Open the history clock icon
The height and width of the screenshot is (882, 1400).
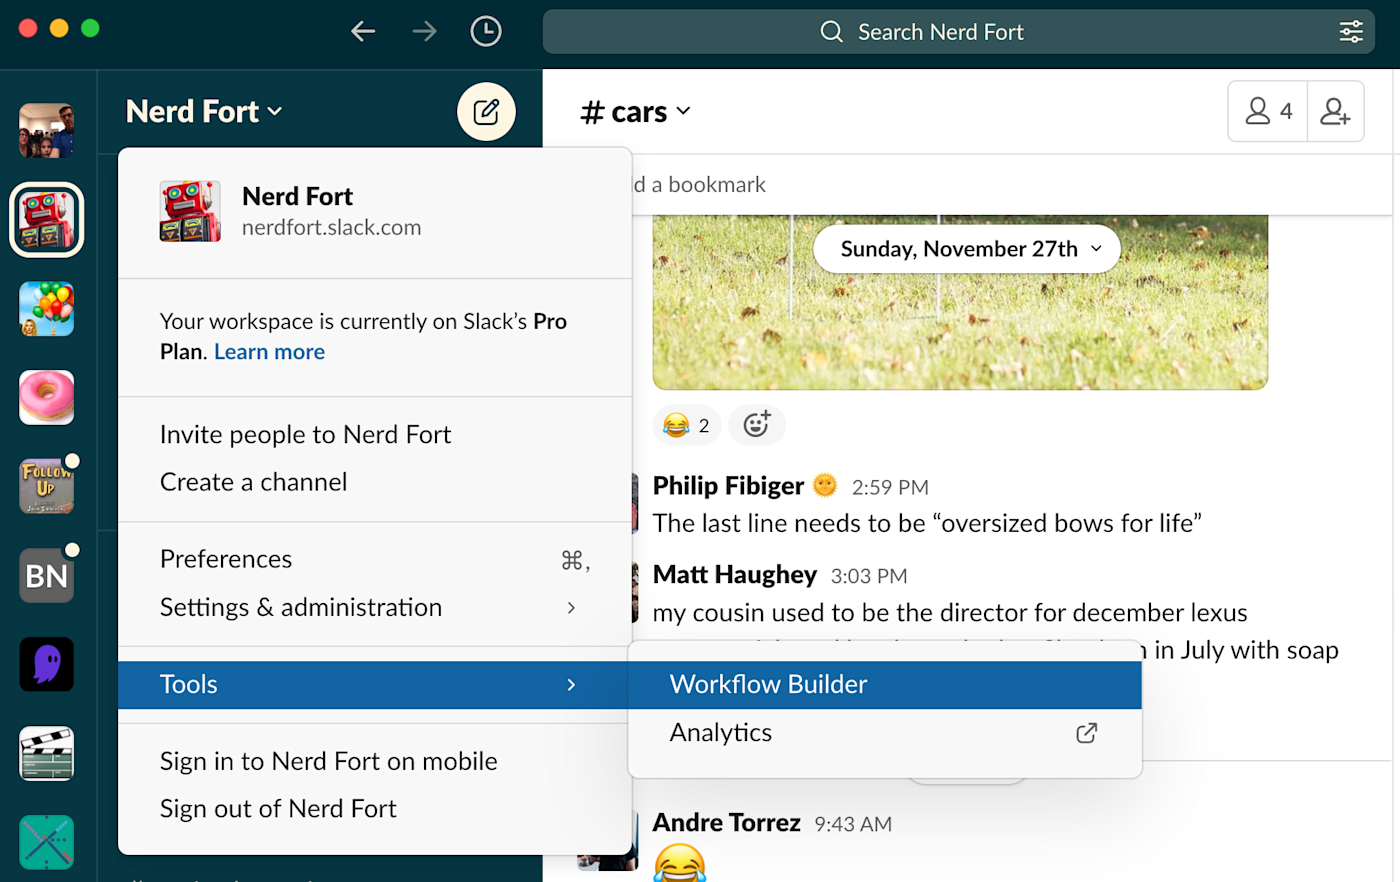[486, 32]
